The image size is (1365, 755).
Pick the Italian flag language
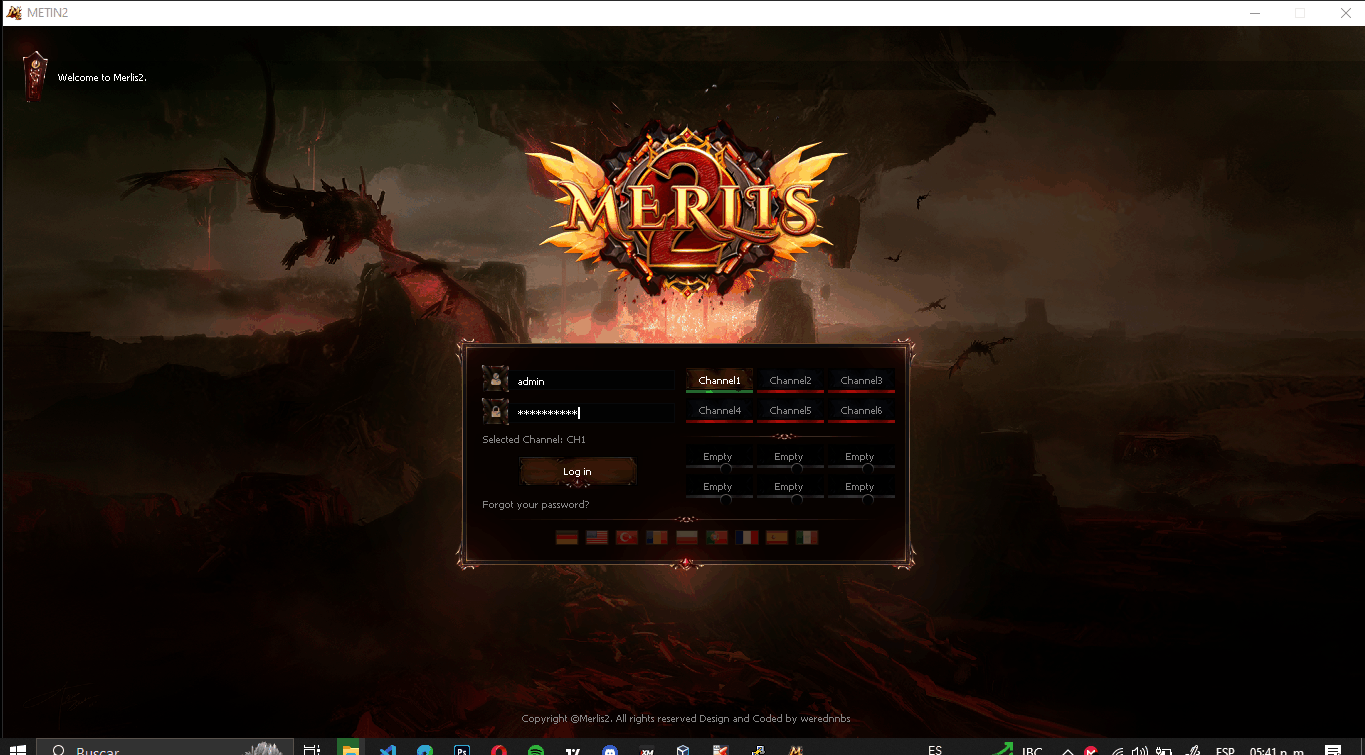807,537
